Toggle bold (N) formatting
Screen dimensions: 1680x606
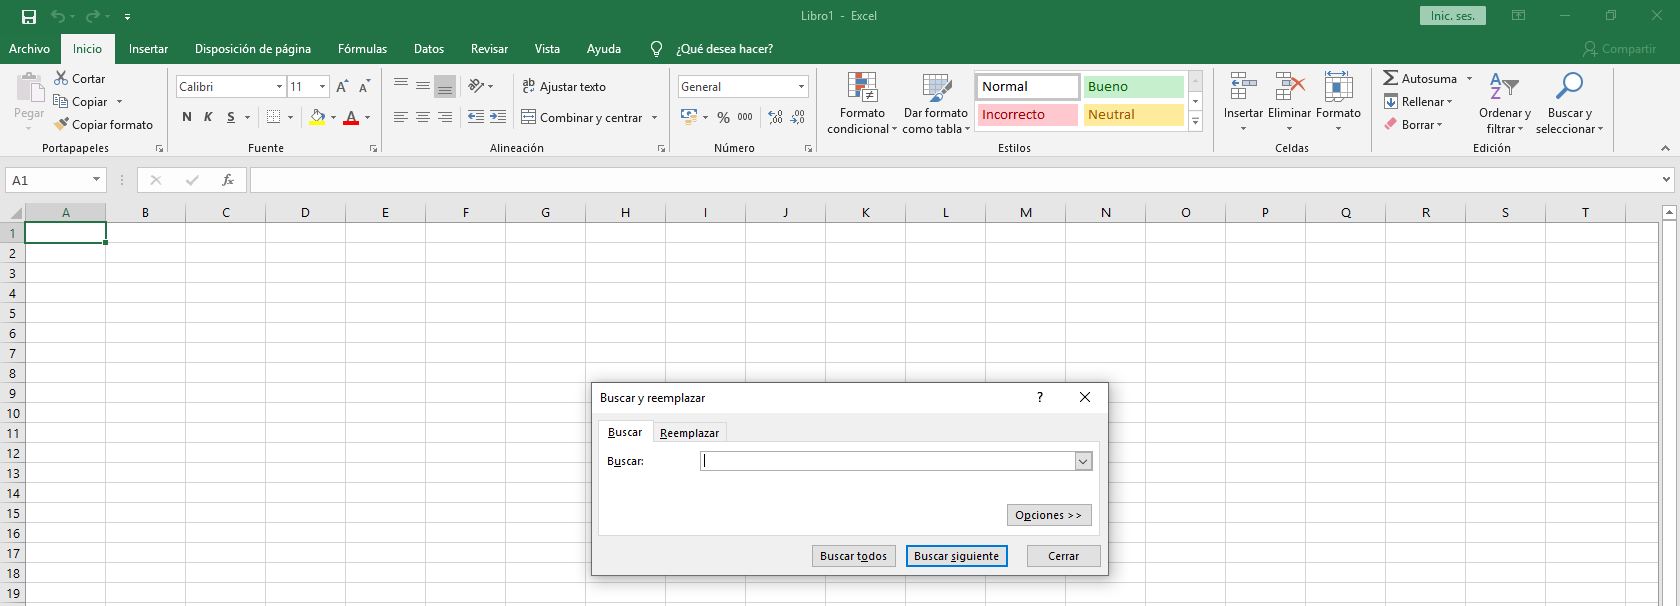point(187,117)
